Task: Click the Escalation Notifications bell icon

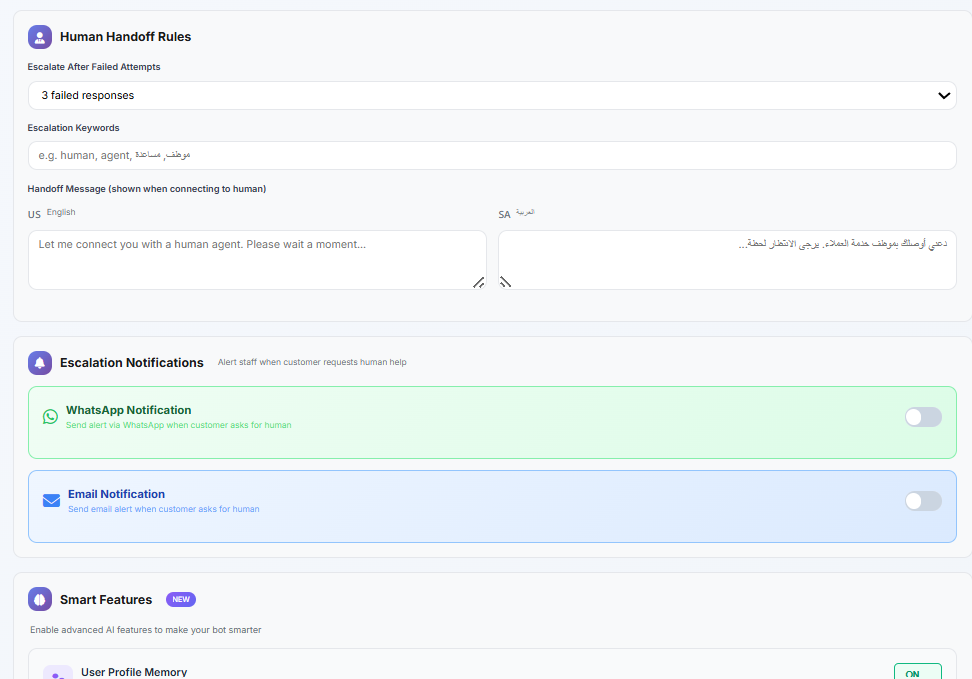Action: (x=40, y=363)
